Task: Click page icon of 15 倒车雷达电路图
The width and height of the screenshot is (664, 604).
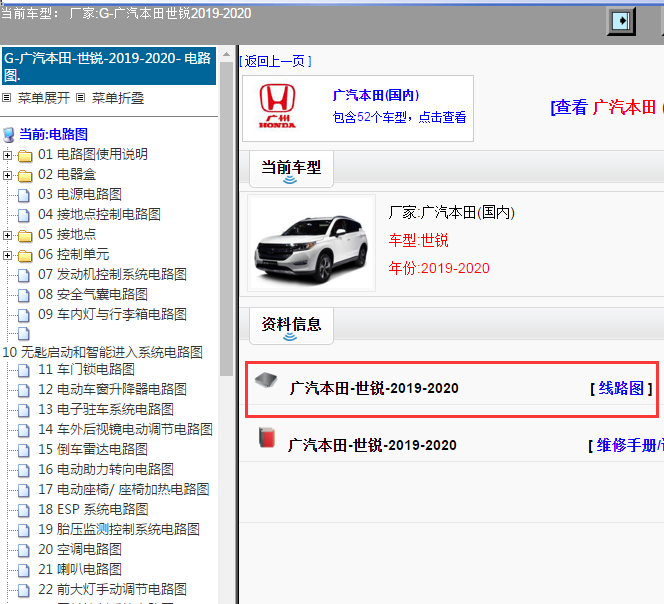Action: click(24, 450)
